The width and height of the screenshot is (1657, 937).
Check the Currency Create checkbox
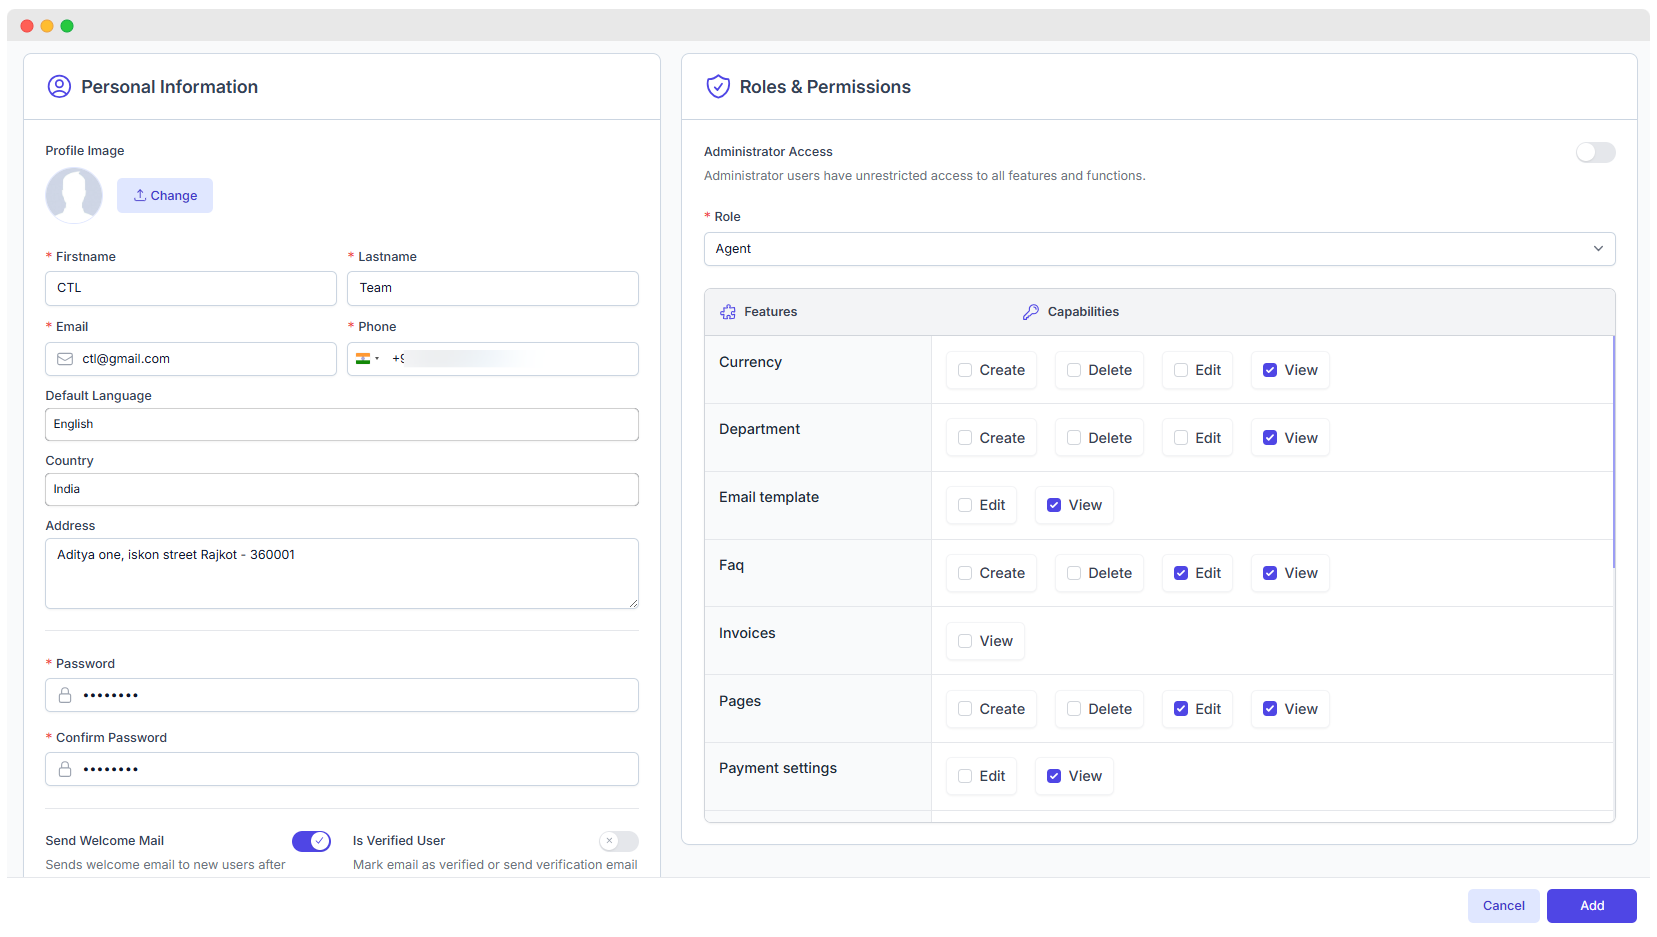coord(965,370)
